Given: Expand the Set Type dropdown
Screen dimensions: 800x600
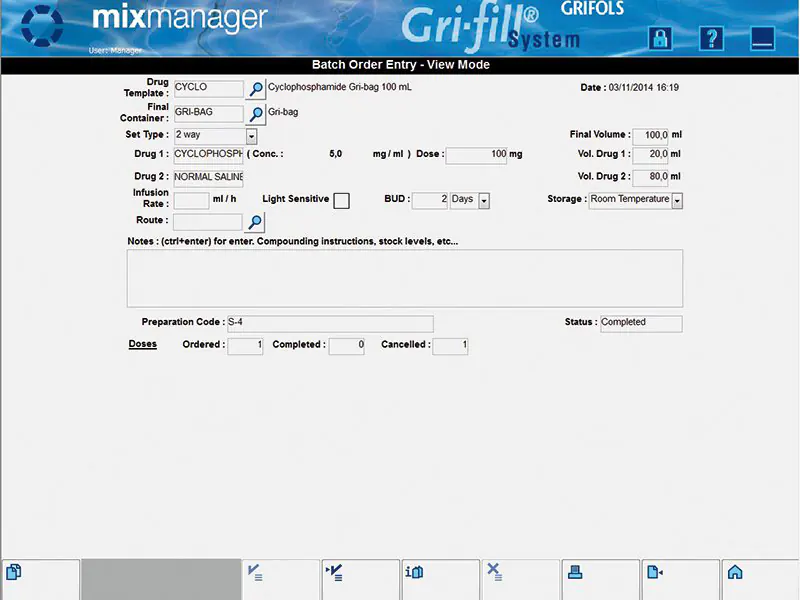Looking at the screenshot, I should click(251, 136).
